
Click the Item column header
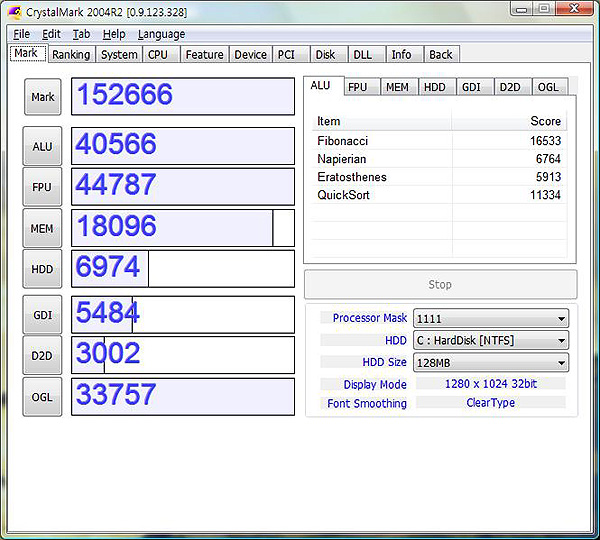tap(382, 121)
